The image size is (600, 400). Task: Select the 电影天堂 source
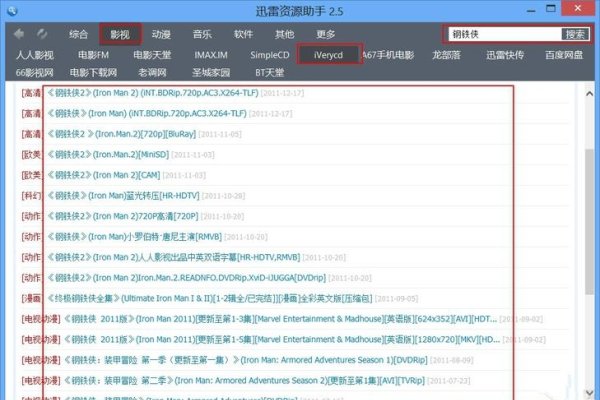point(152,55)
